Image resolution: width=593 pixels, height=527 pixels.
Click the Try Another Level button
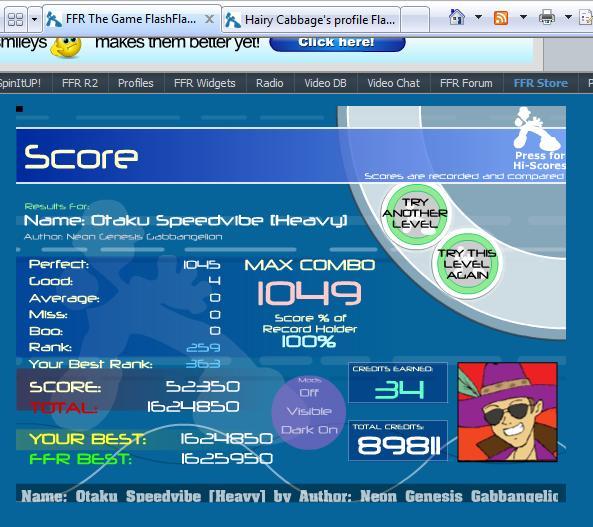[415, 214]
